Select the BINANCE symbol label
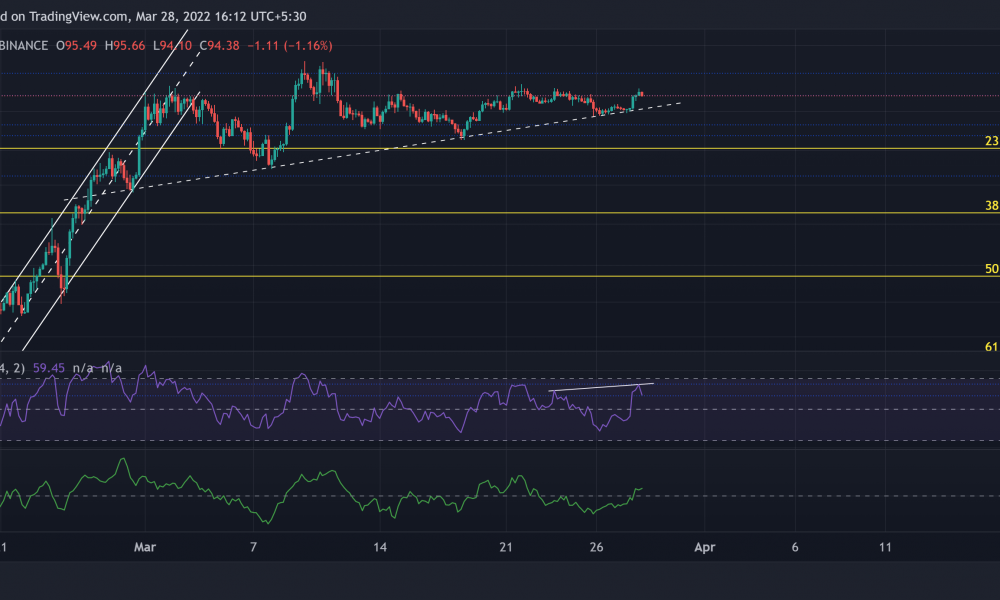The height and width of the screenshot is (600, 1000). (24, 46)
